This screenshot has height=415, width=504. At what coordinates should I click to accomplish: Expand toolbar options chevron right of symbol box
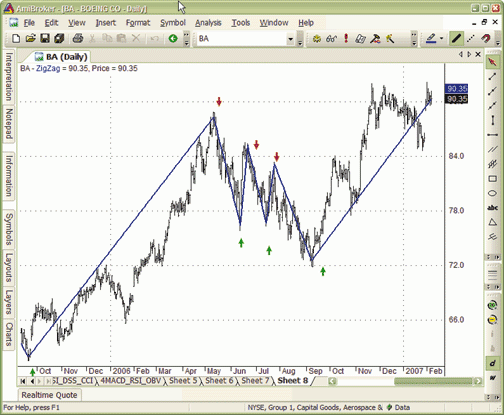(x=300, y=39)
